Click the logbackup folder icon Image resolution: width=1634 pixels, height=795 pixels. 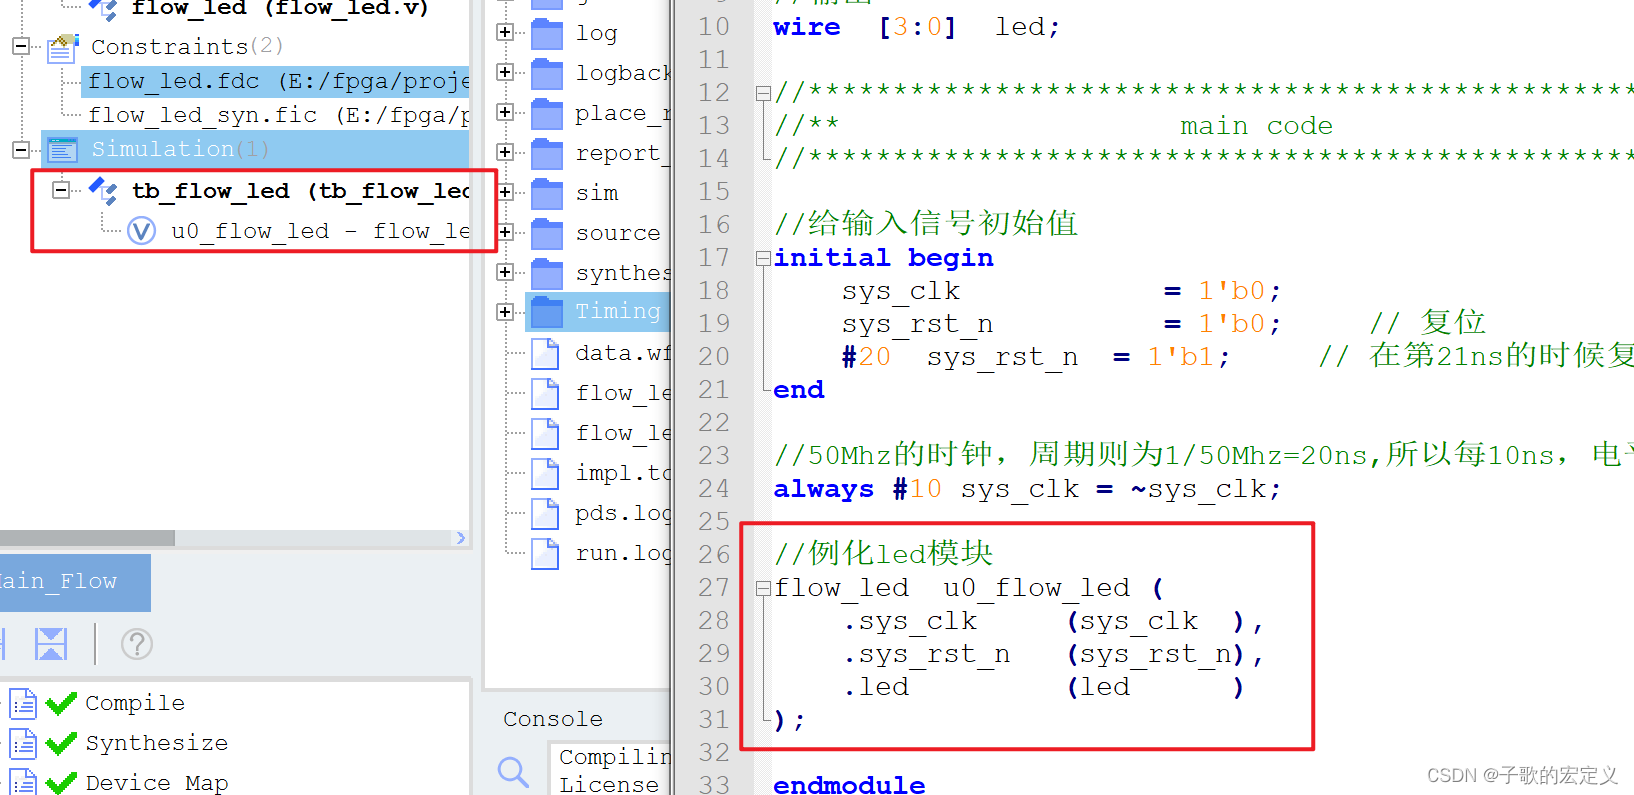coord(546,74)
